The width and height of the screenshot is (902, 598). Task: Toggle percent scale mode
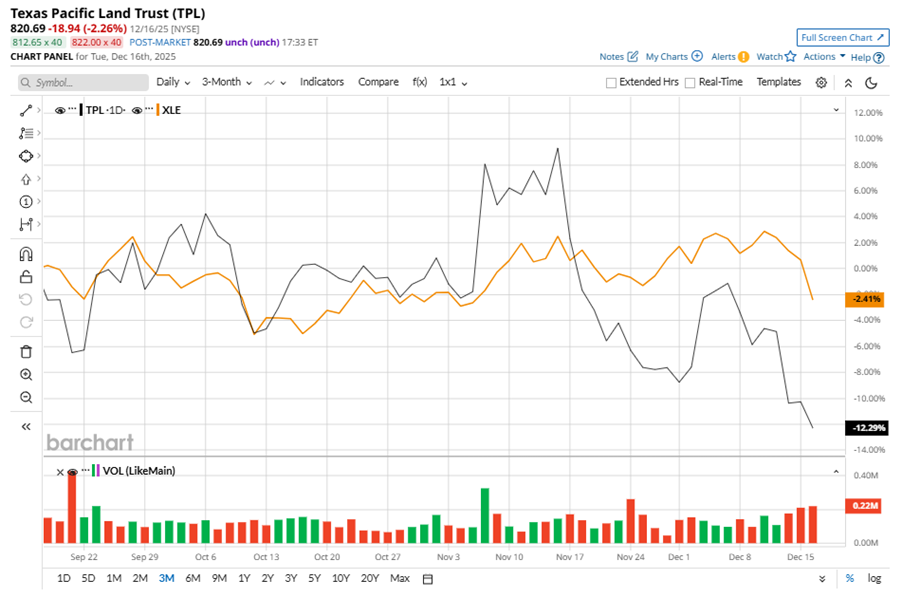tap(850, 578)
